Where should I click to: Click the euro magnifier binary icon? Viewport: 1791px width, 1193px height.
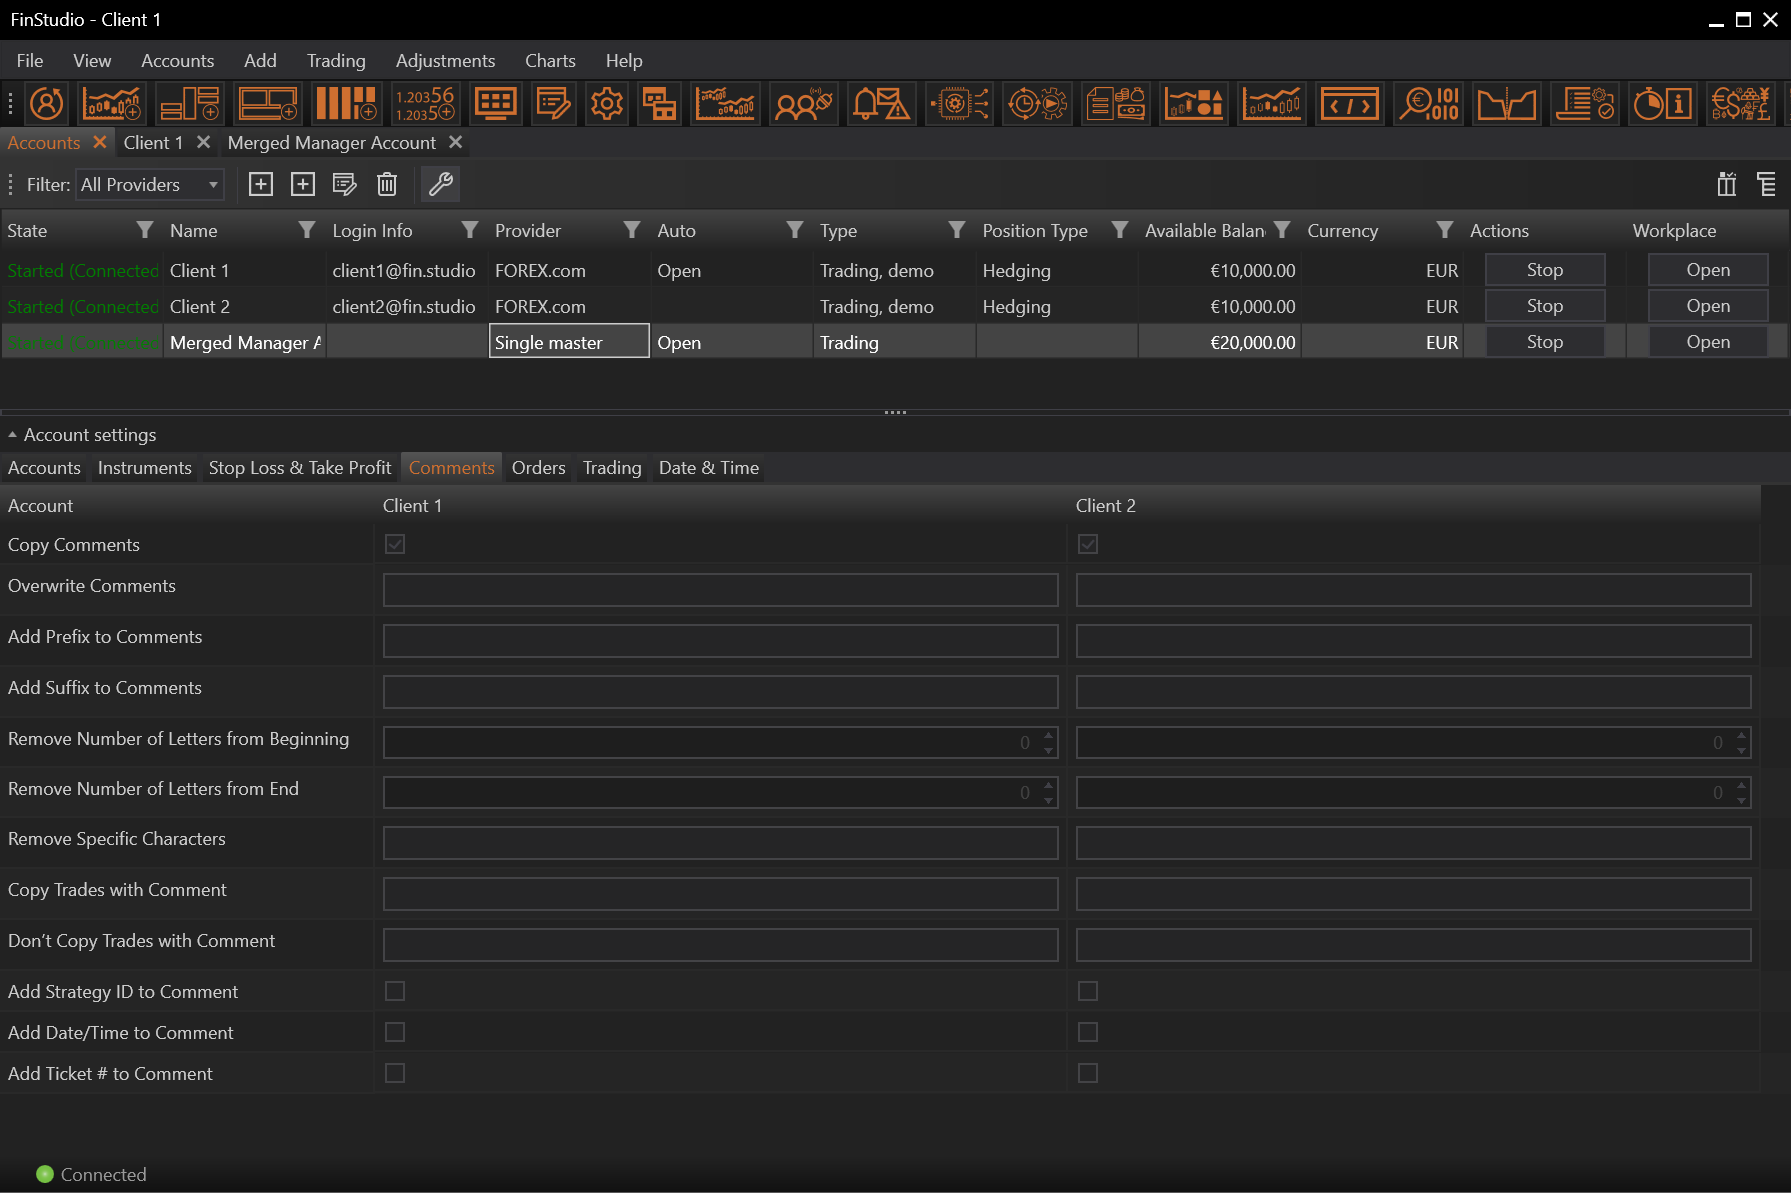click(x=1429, y=103)
